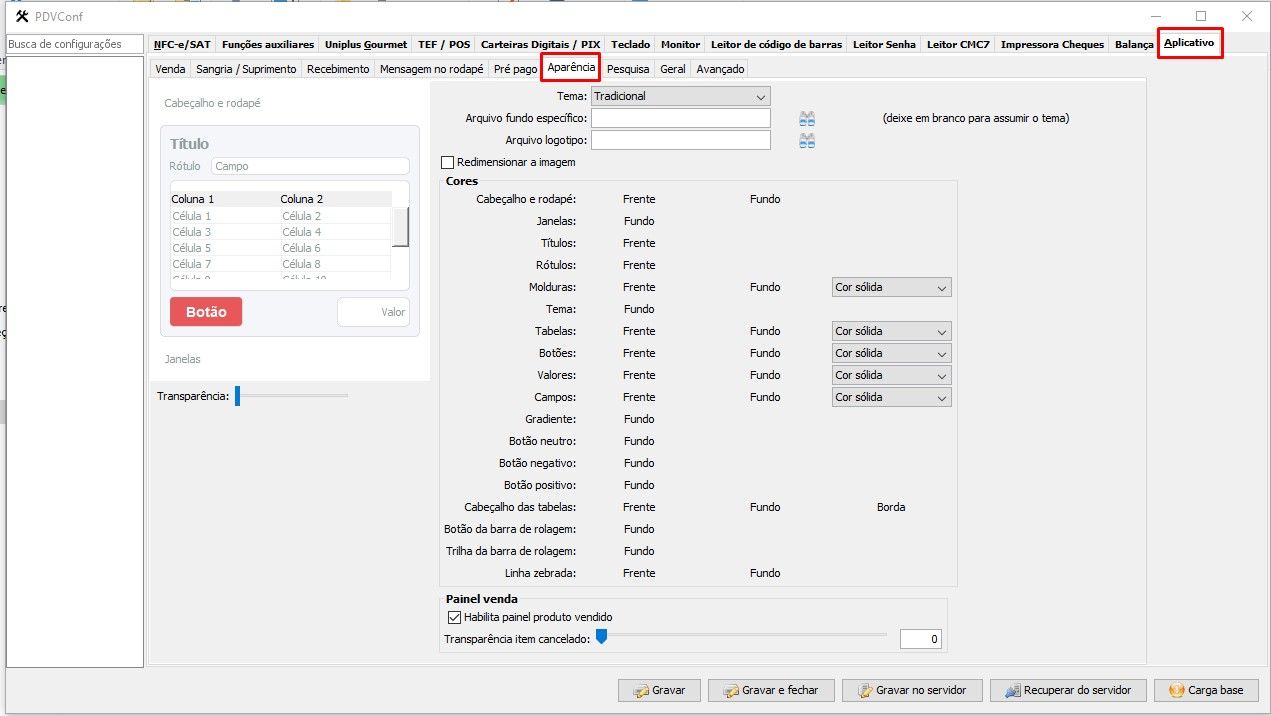Open Botões Cor sólida dropdown
The height and width of the screenshot is (716, 1271).
(x=891, y=353)
